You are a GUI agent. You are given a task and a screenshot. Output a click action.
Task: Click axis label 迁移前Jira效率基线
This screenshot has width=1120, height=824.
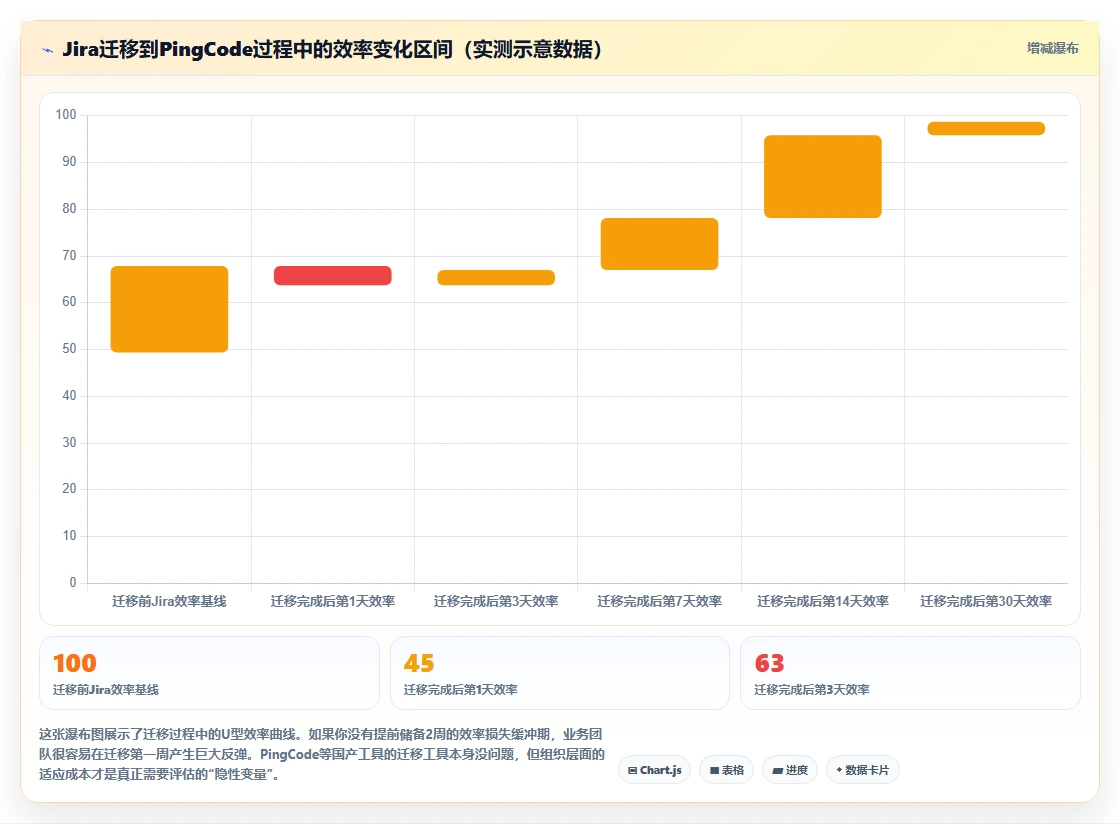pyautogui.click(x=169, y=601)
